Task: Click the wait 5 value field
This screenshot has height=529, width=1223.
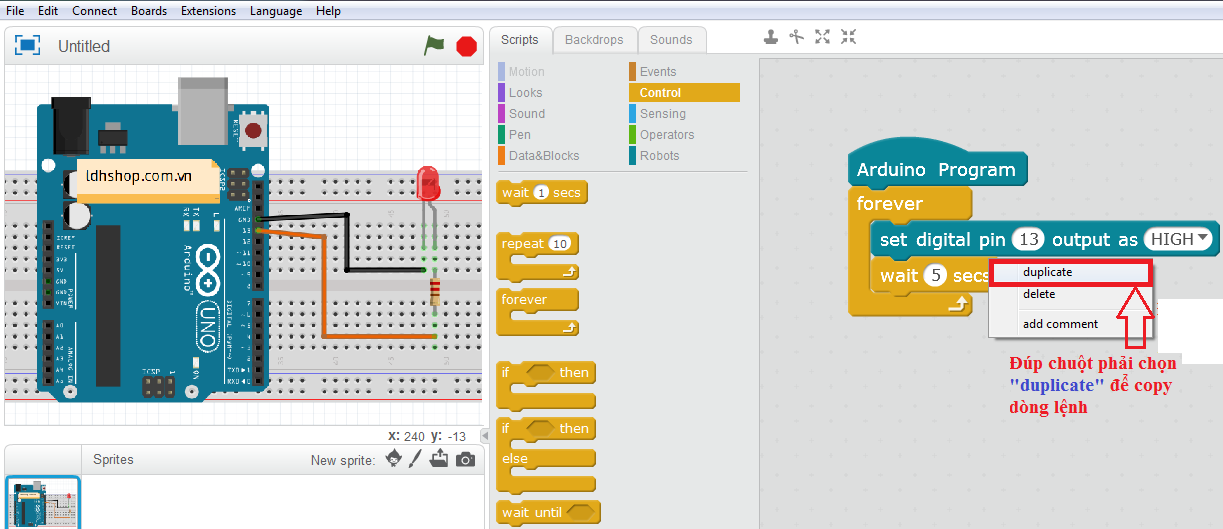Action: coord(935,275)
